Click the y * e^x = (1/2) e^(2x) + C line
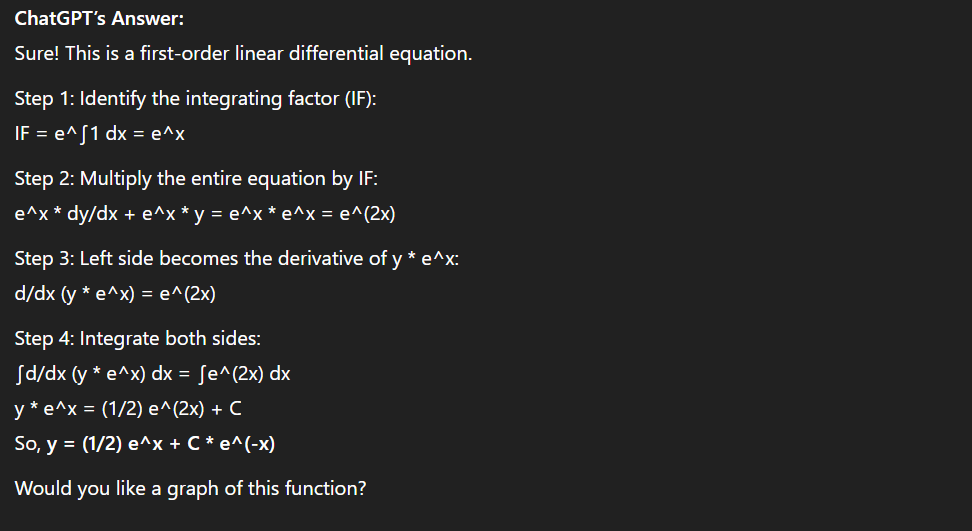 [128, 409]
